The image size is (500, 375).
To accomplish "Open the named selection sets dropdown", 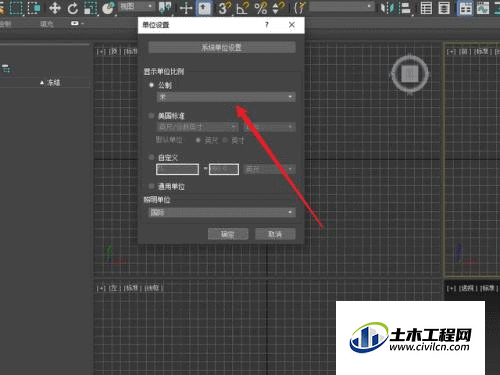I will (x=341, y=6).
